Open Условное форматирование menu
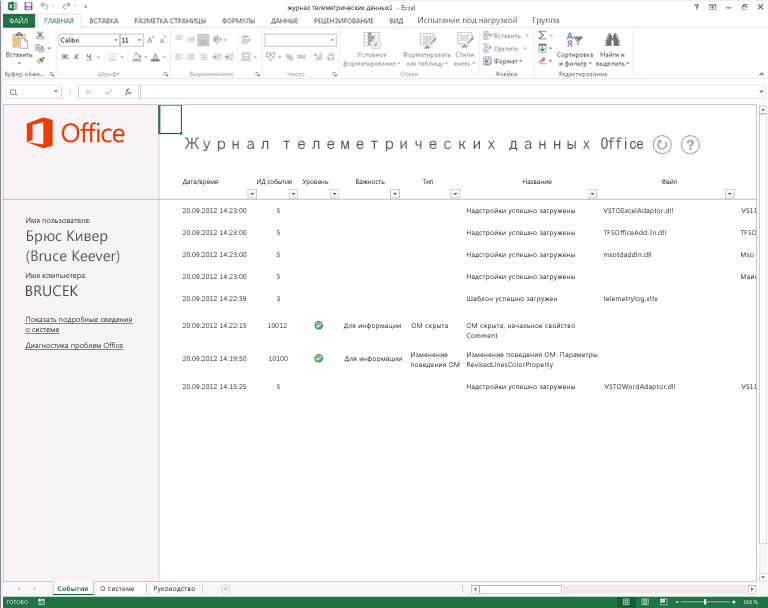This screenshot has width=768, height=608. [x=371, y=49]
